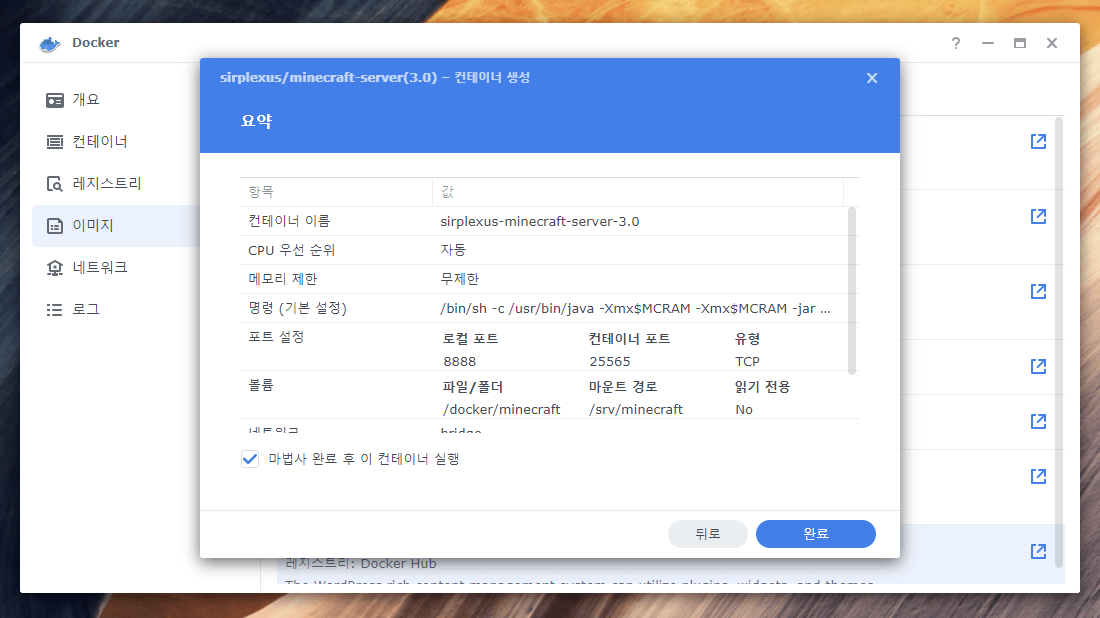The width and height of the screenshot is (1100, 618).
Task: Click the 로그 list icon
Action: click(x=55, y=310)
